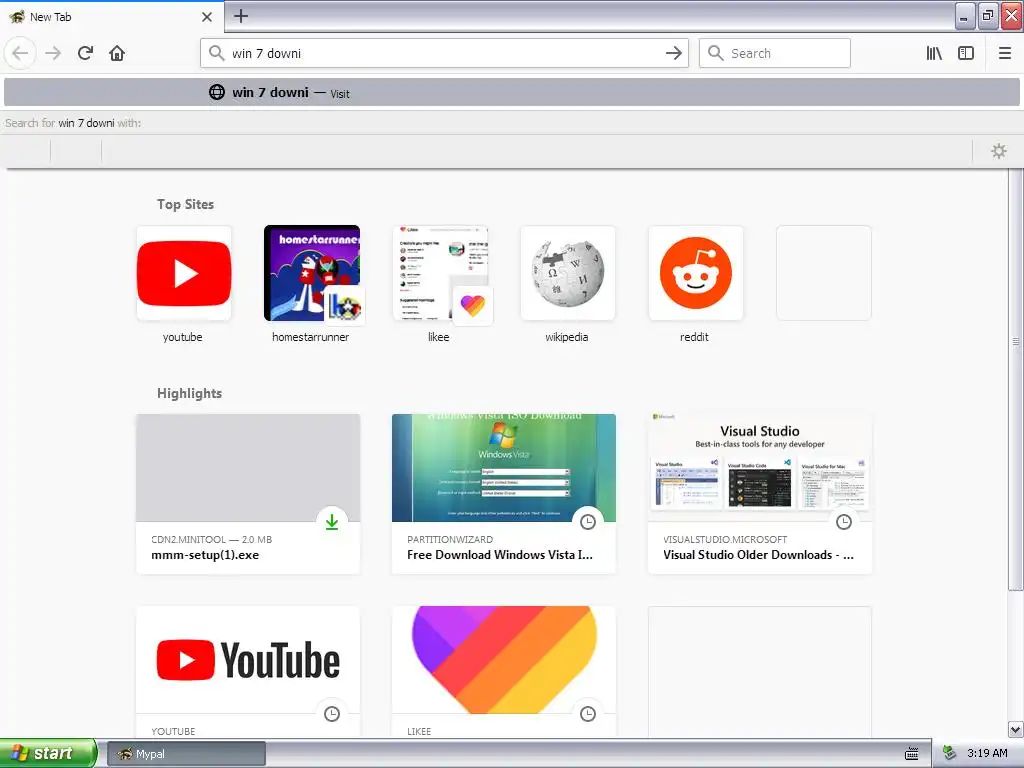Reload the current page
The image size is (1024, 768).
pyautogui.click(x=86, y=53)
